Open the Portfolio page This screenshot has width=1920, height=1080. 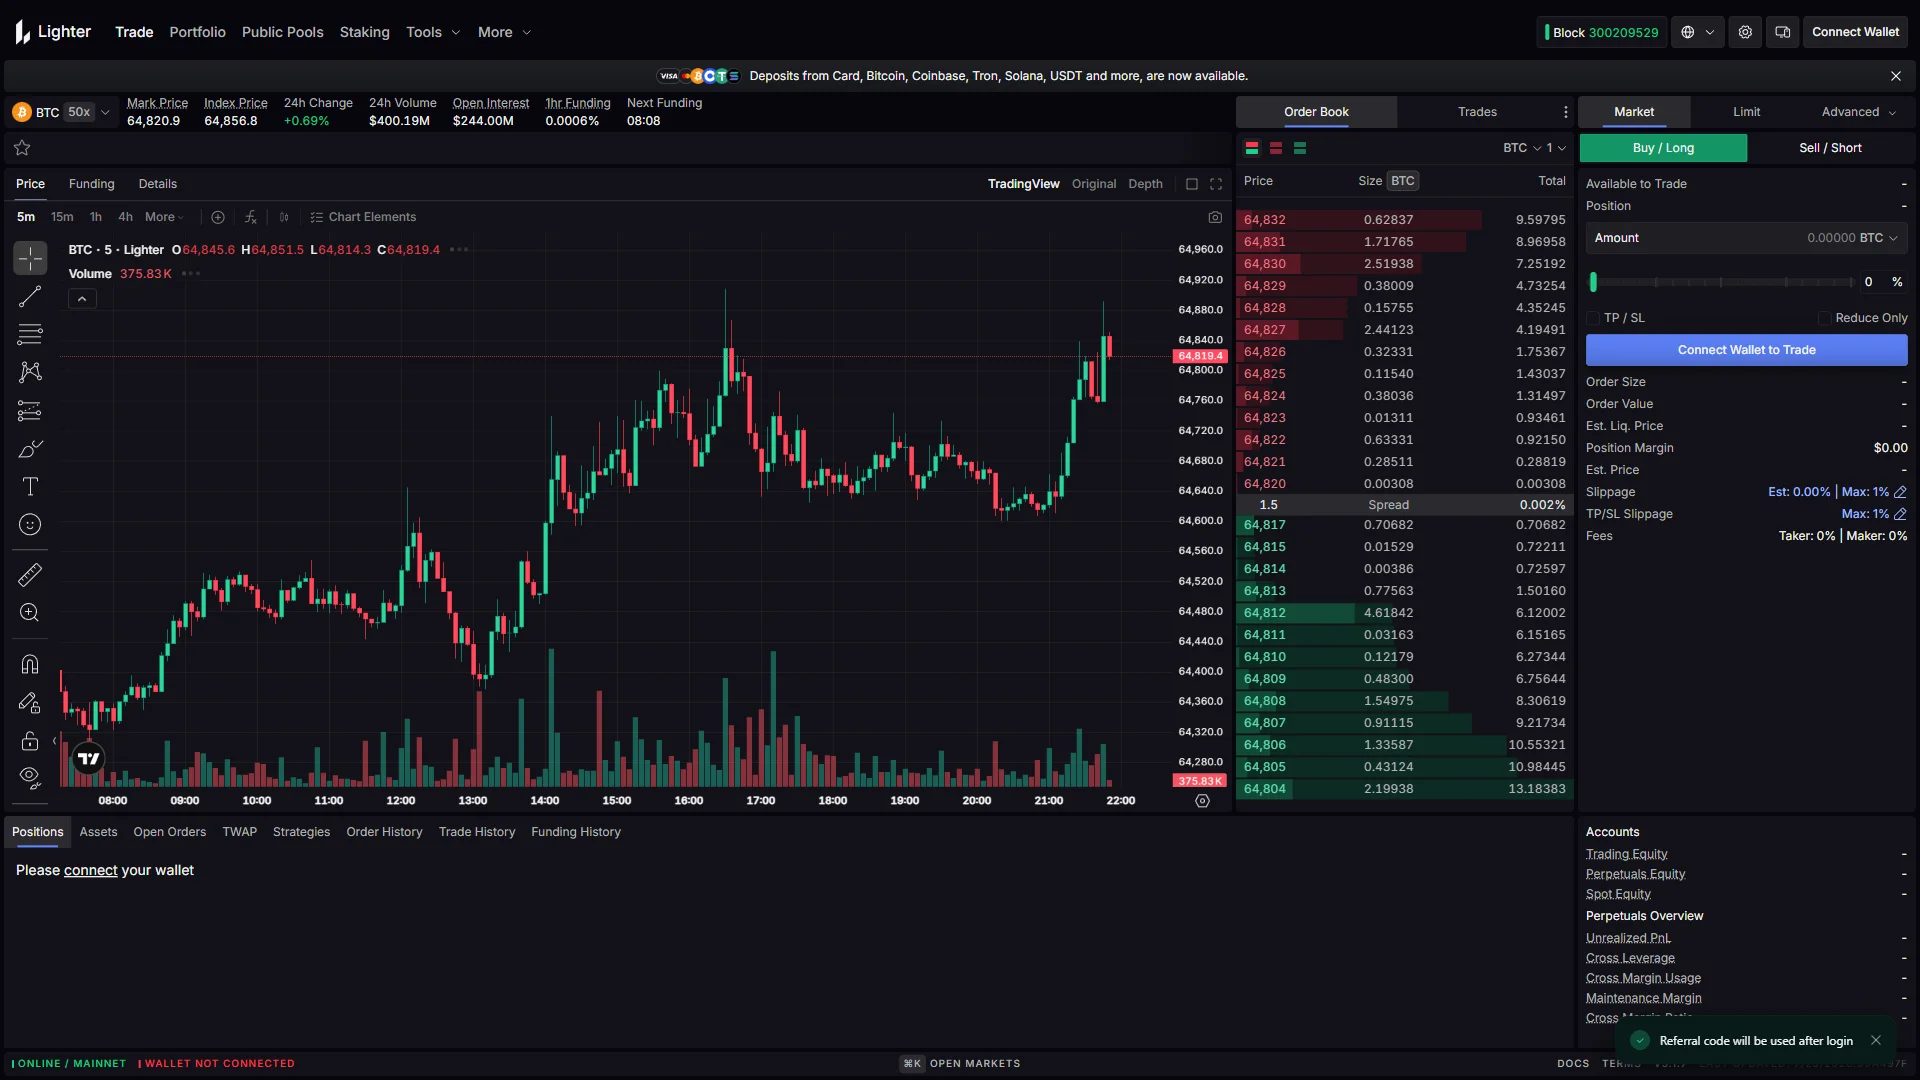point(197,32)
